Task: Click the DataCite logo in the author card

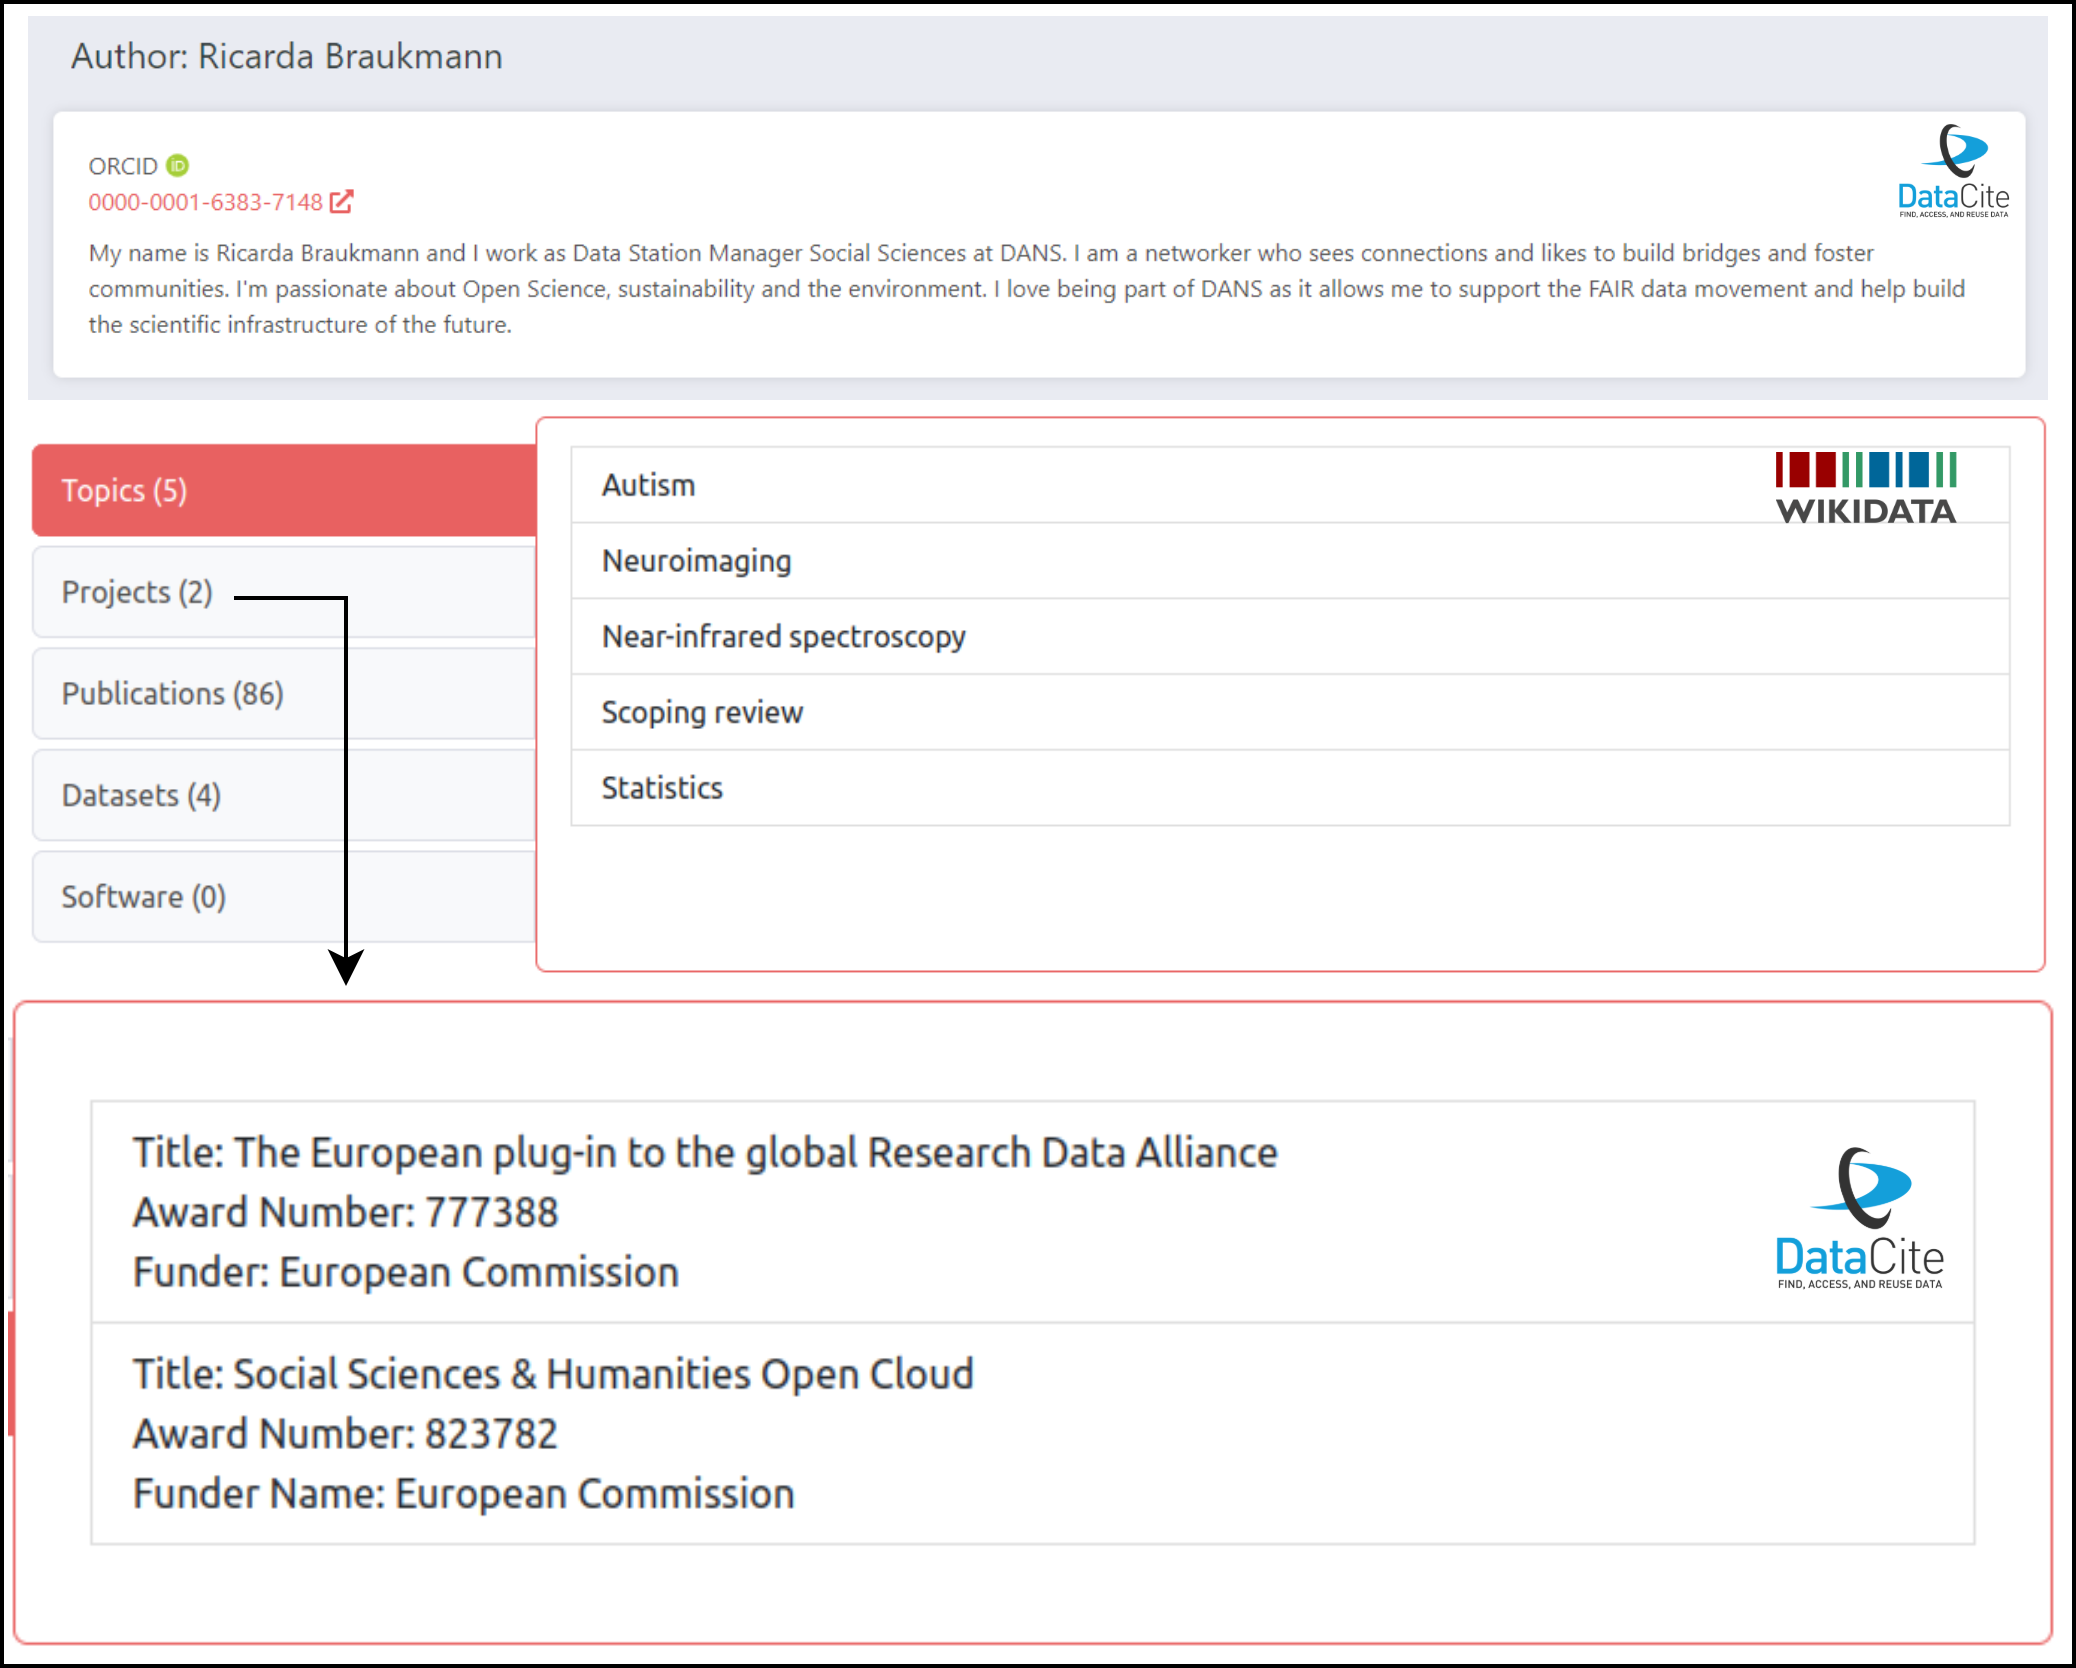Action: 1953,172
